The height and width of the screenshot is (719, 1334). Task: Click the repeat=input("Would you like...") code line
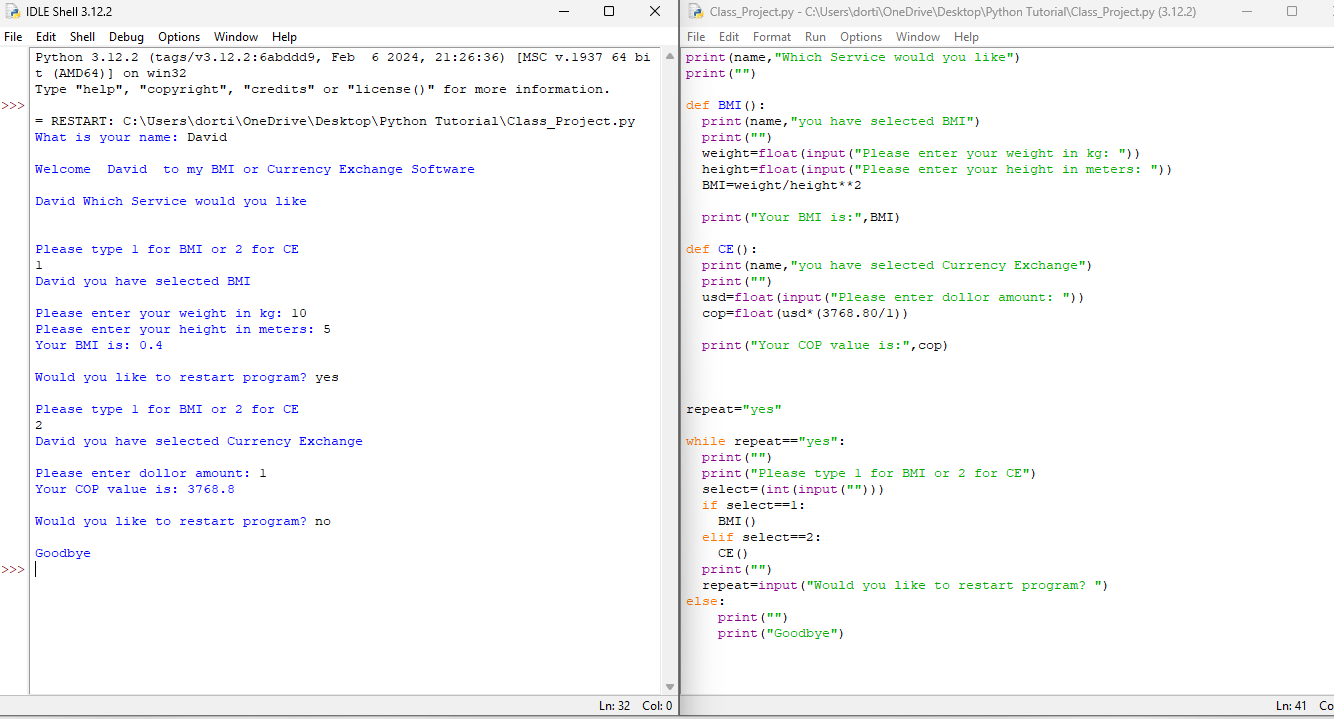point(905,585)
